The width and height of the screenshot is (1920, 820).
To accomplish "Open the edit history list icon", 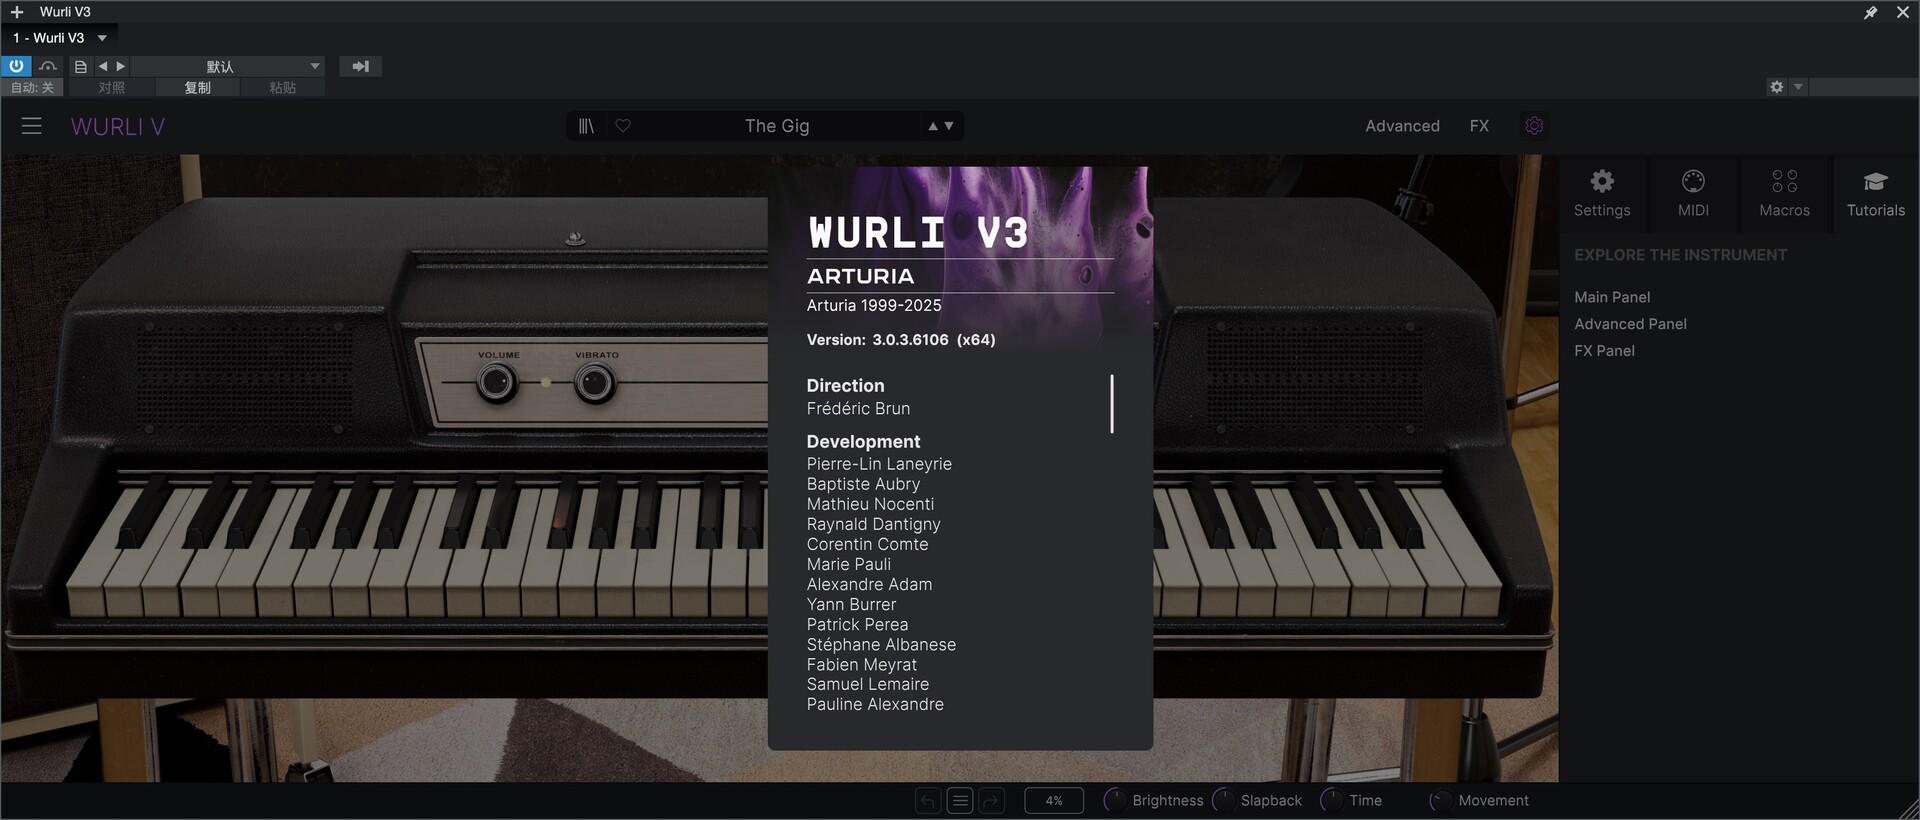I will tap(960, 801).
